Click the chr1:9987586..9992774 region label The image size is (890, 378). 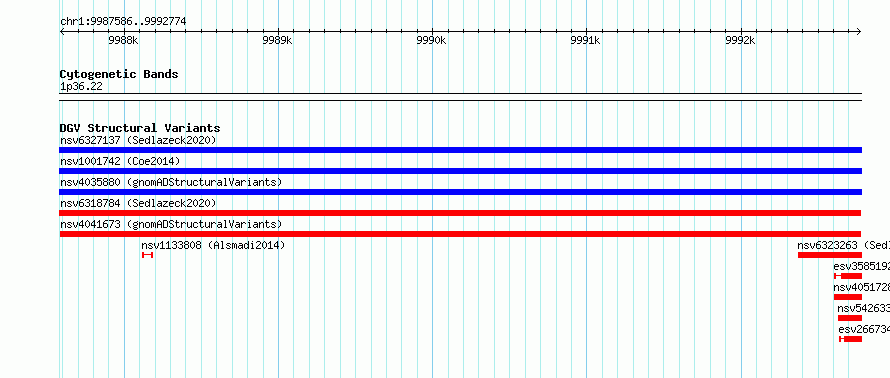[123, 22]
